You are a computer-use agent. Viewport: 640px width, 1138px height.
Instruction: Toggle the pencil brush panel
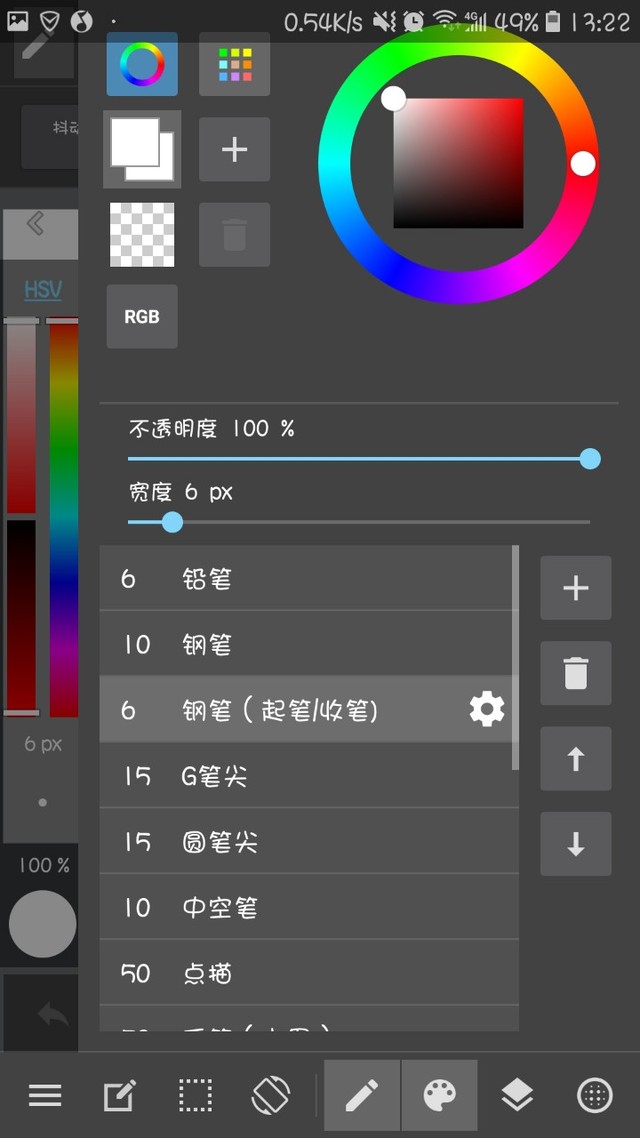click(x=362, y=1096)
